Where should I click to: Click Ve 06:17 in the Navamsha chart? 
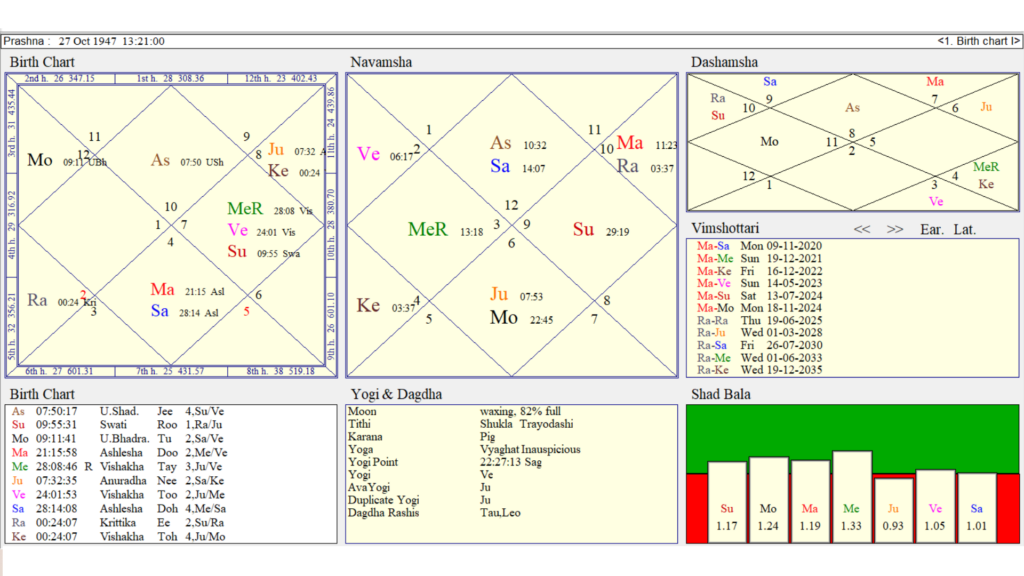pos(385,155)
